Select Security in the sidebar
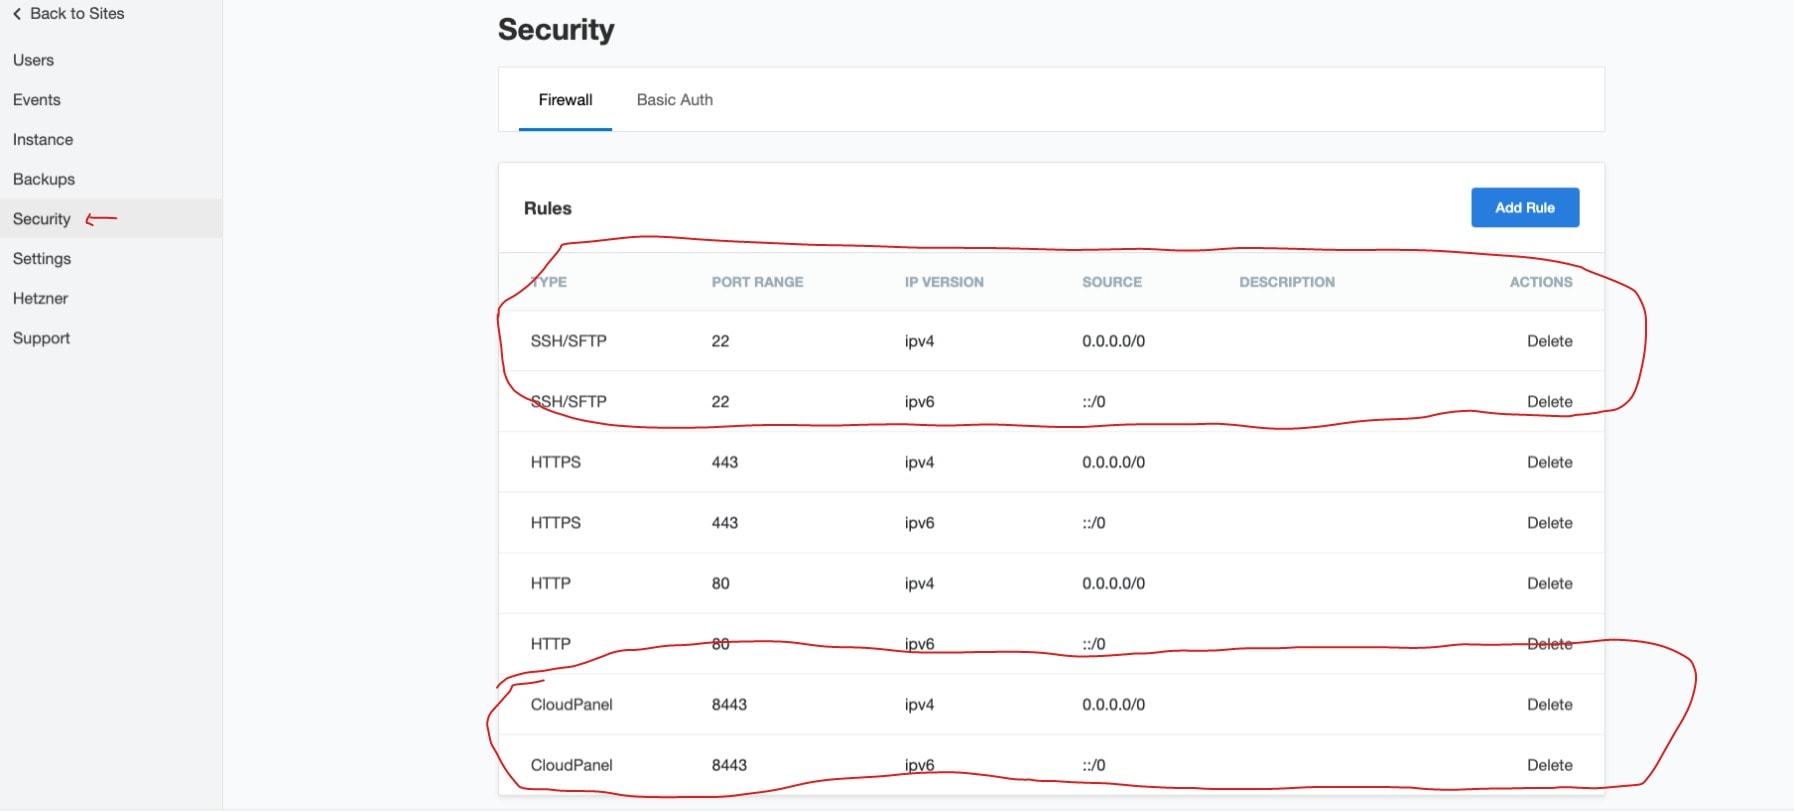 coord(41,219)
